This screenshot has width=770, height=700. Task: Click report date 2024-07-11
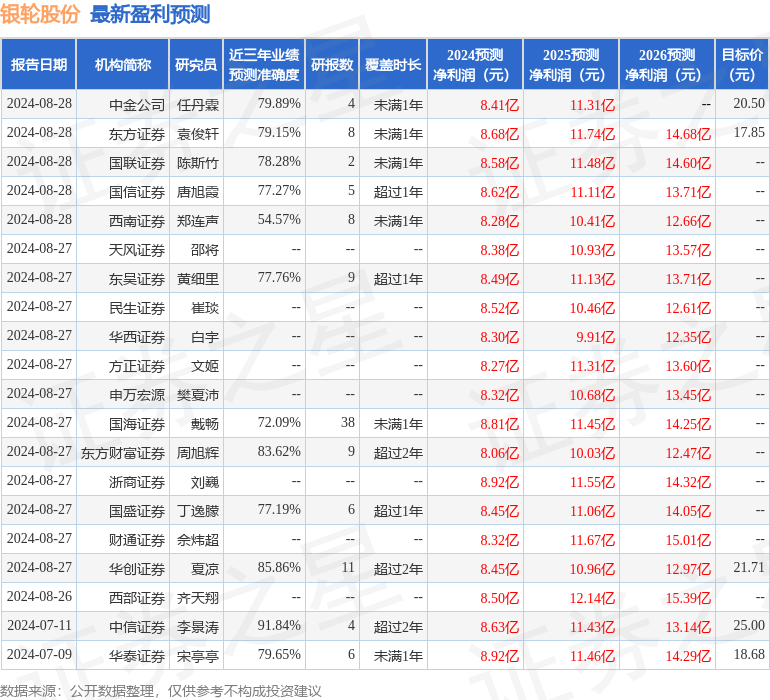[39, 625]
